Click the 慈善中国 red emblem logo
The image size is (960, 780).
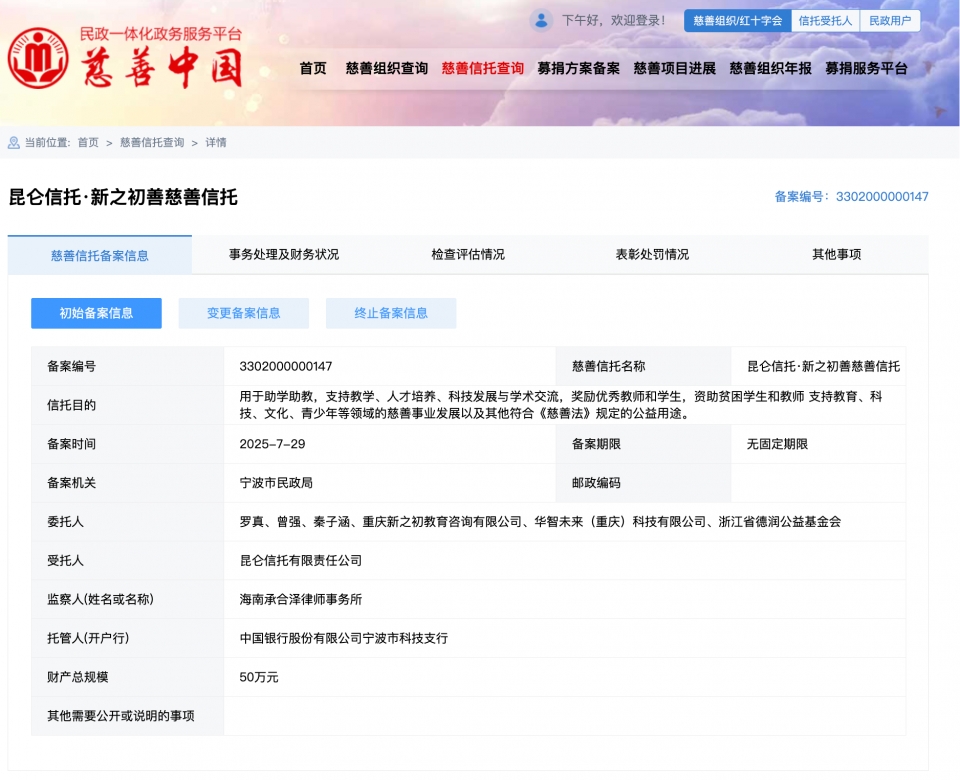pos(37,58)
